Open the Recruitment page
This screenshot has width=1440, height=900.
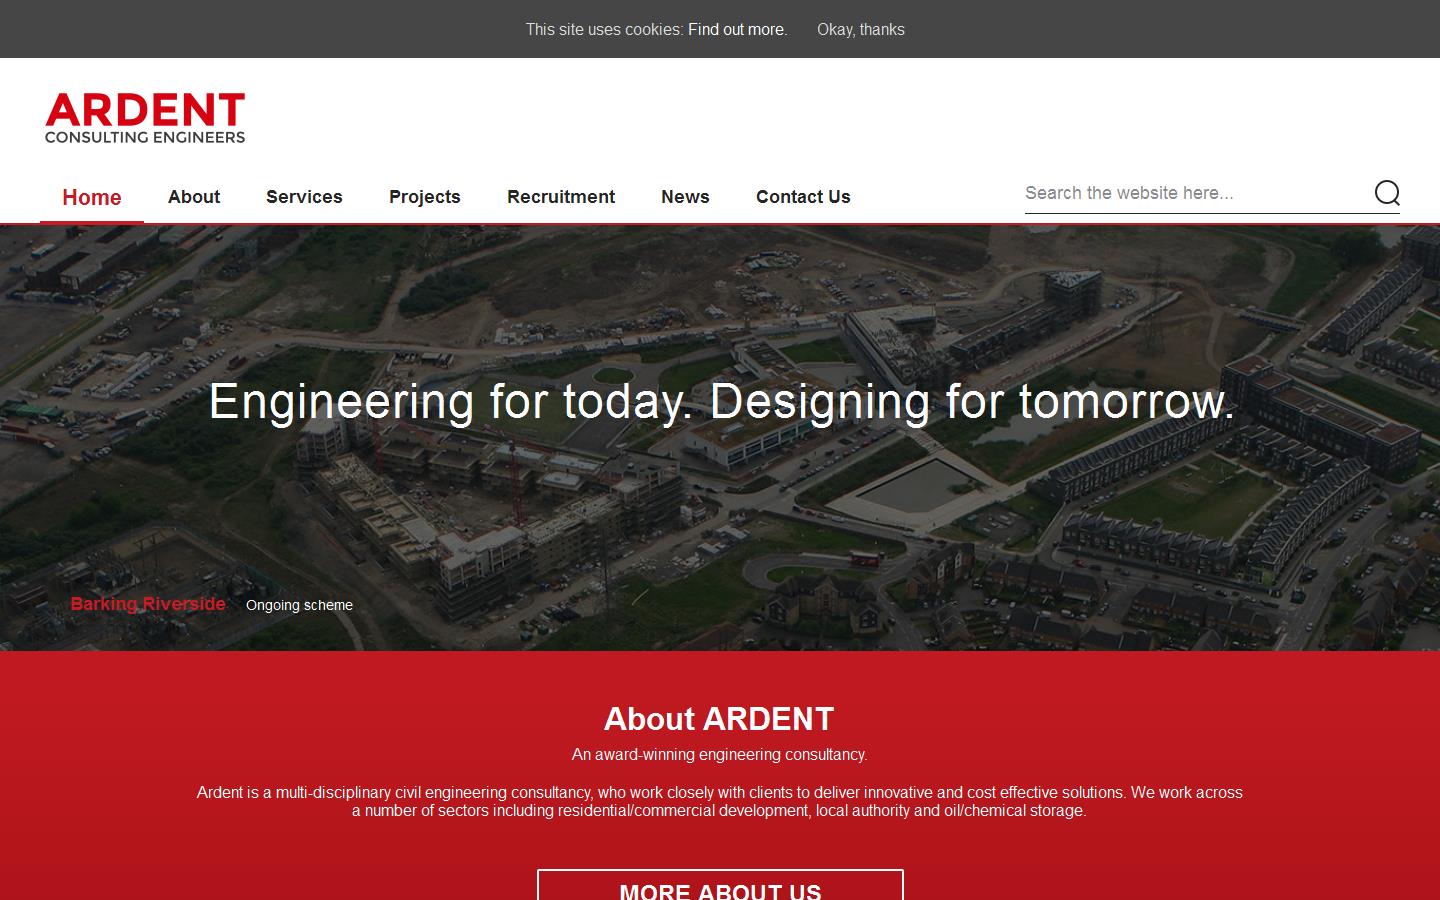[561, 197]
